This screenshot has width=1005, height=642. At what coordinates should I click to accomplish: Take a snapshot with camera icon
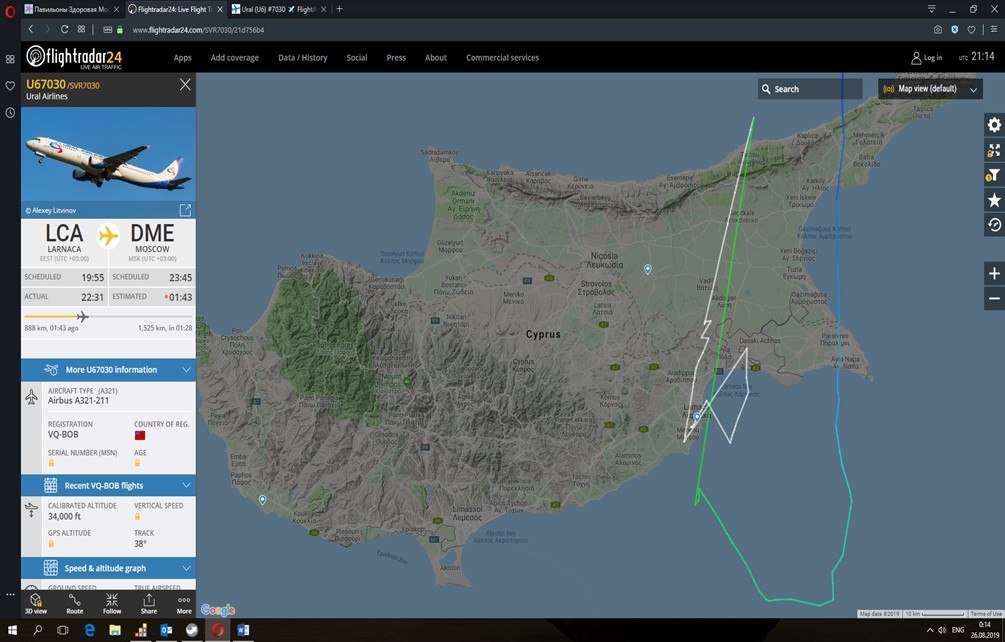click(938, 29)
